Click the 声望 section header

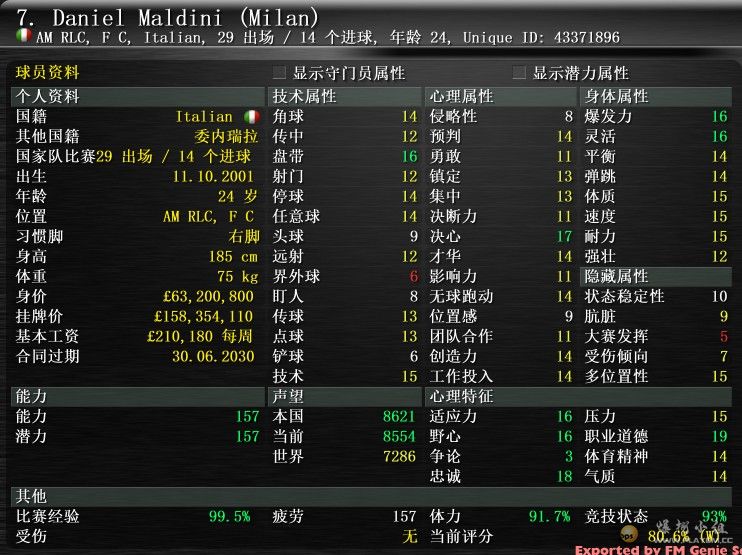(344, 396)
